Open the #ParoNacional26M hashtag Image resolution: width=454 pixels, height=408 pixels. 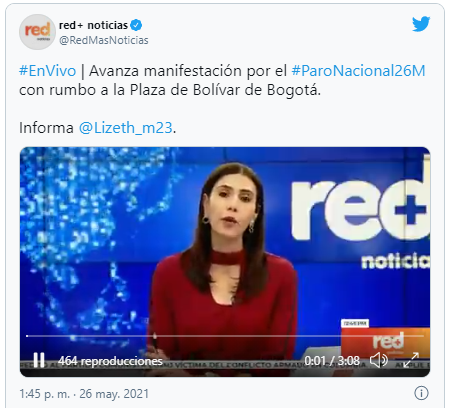pyautogui.click(x=358, y=71)
